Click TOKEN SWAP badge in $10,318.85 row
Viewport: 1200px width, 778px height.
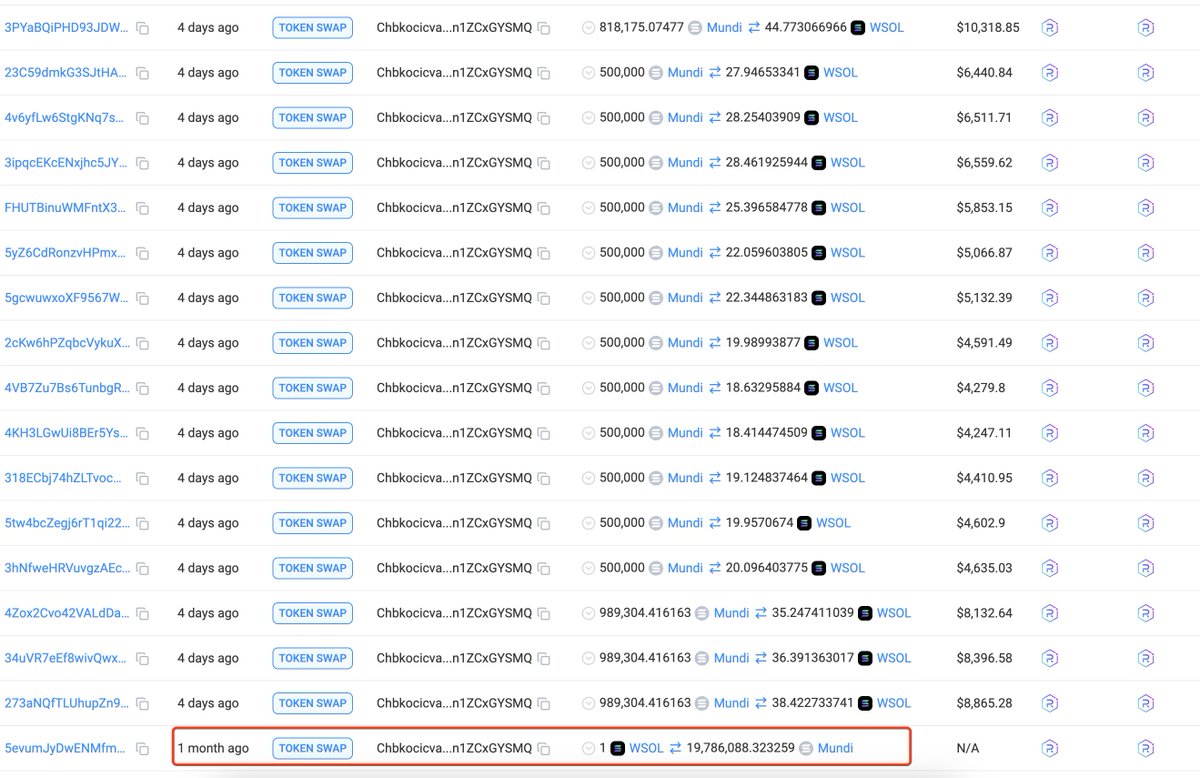(312, 28)
